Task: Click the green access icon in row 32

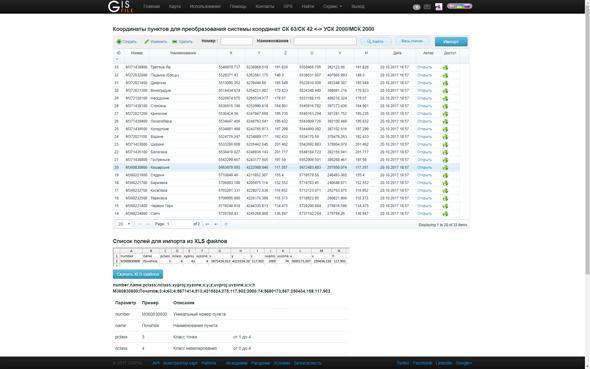Action: pos(445,75)
